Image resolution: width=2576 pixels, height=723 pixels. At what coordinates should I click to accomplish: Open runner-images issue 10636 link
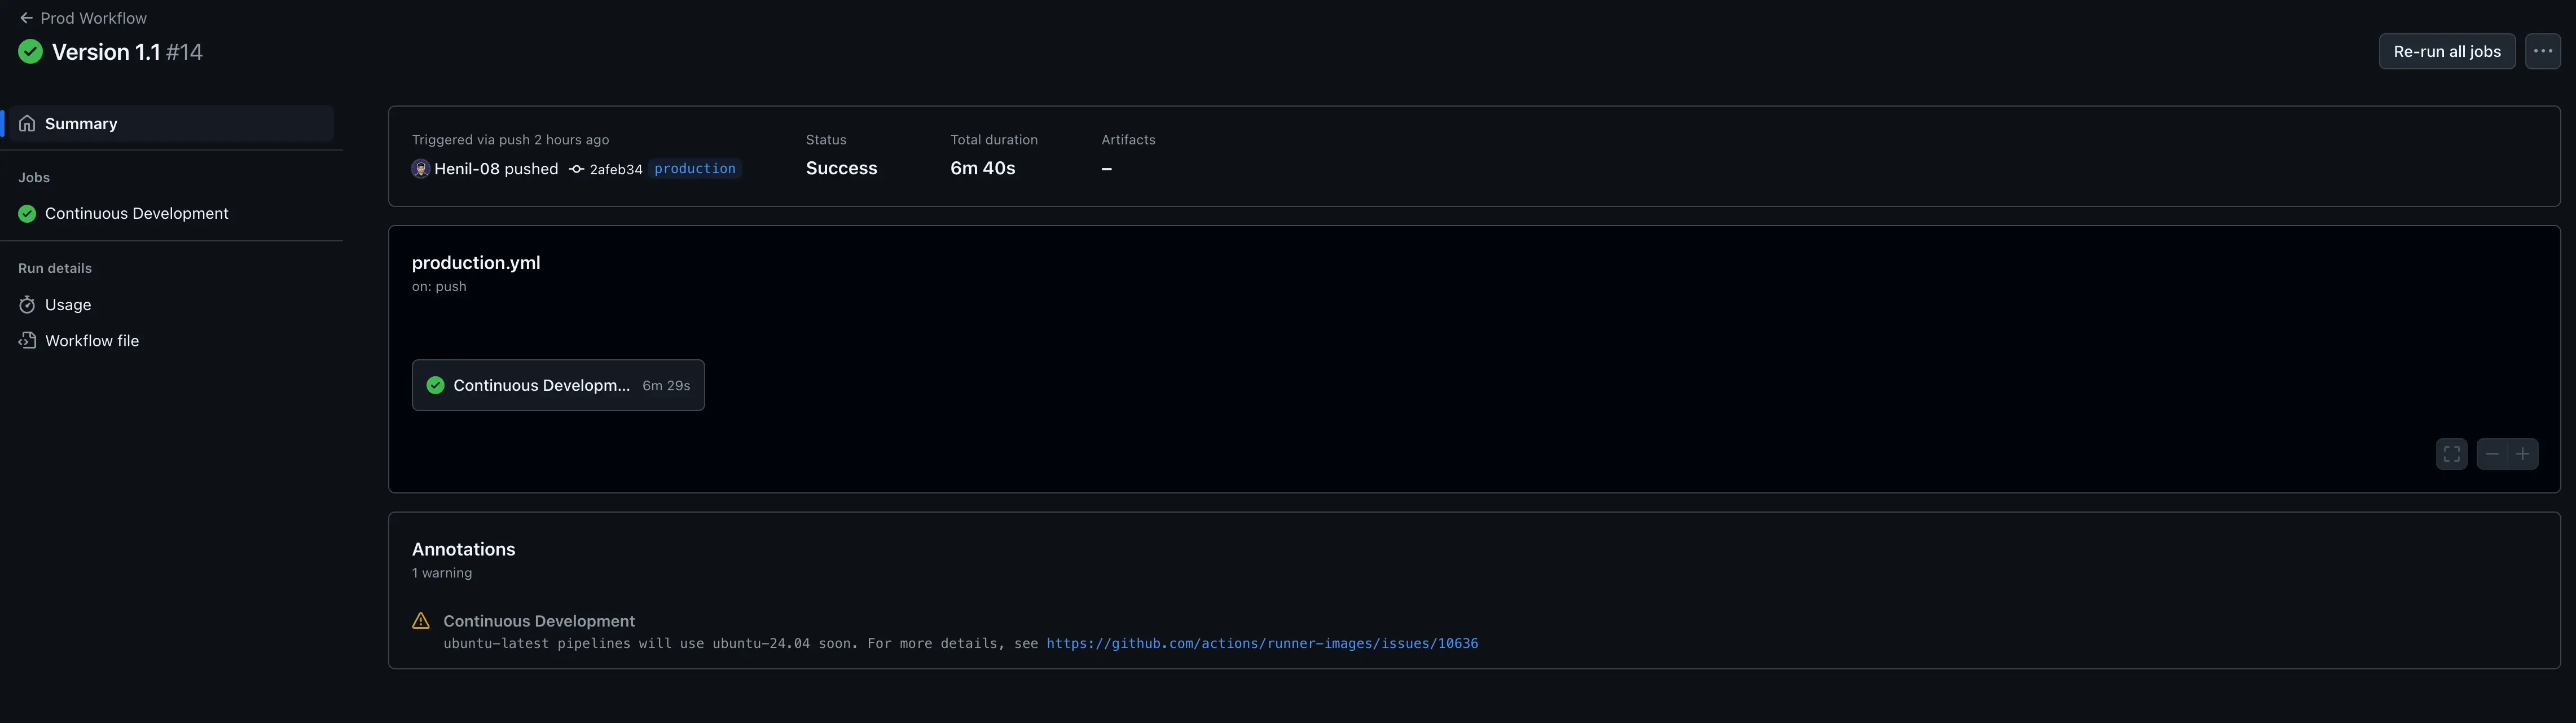1262,644
